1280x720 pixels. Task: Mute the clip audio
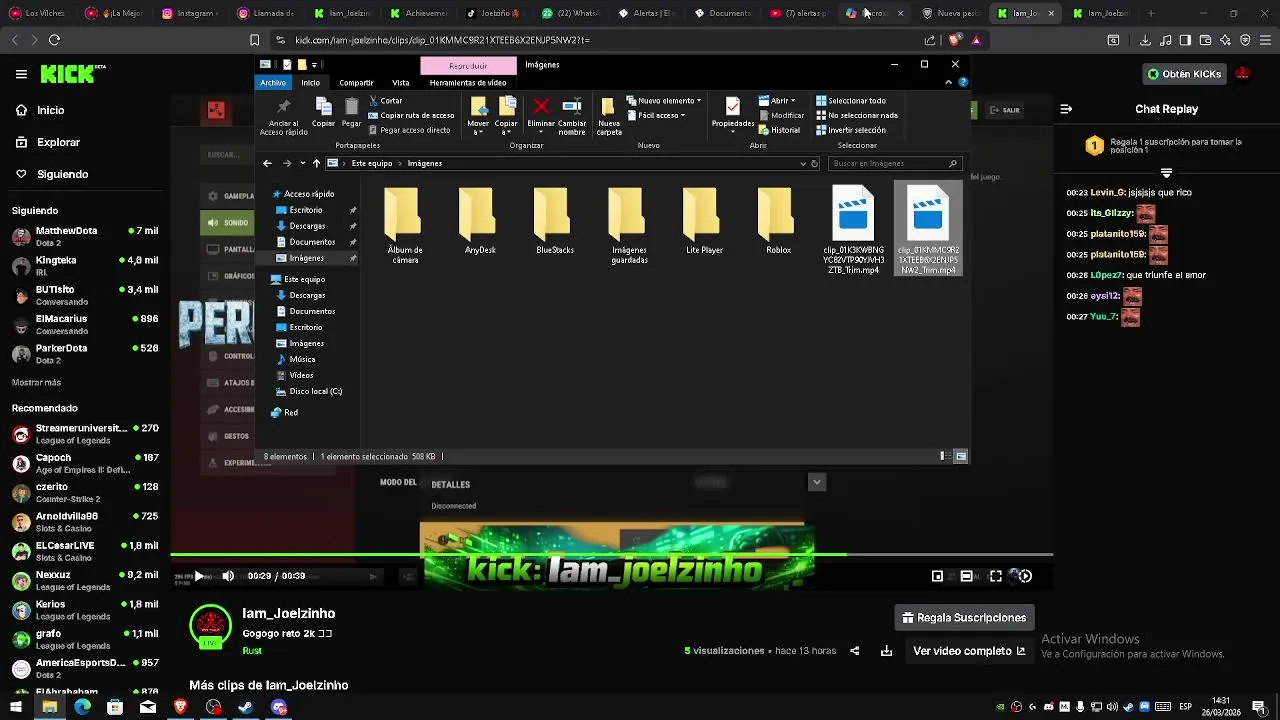point(228,576)
